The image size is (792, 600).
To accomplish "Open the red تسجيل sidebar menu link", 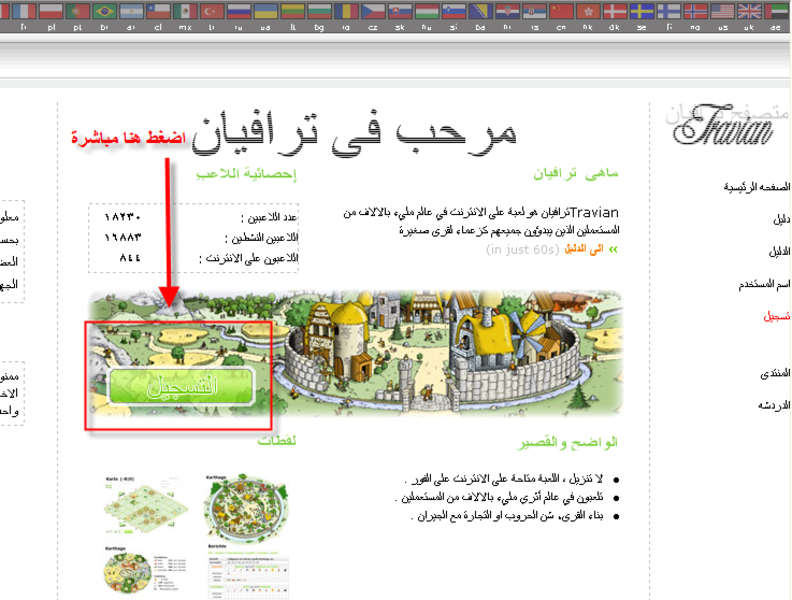I will pos(777,315).
